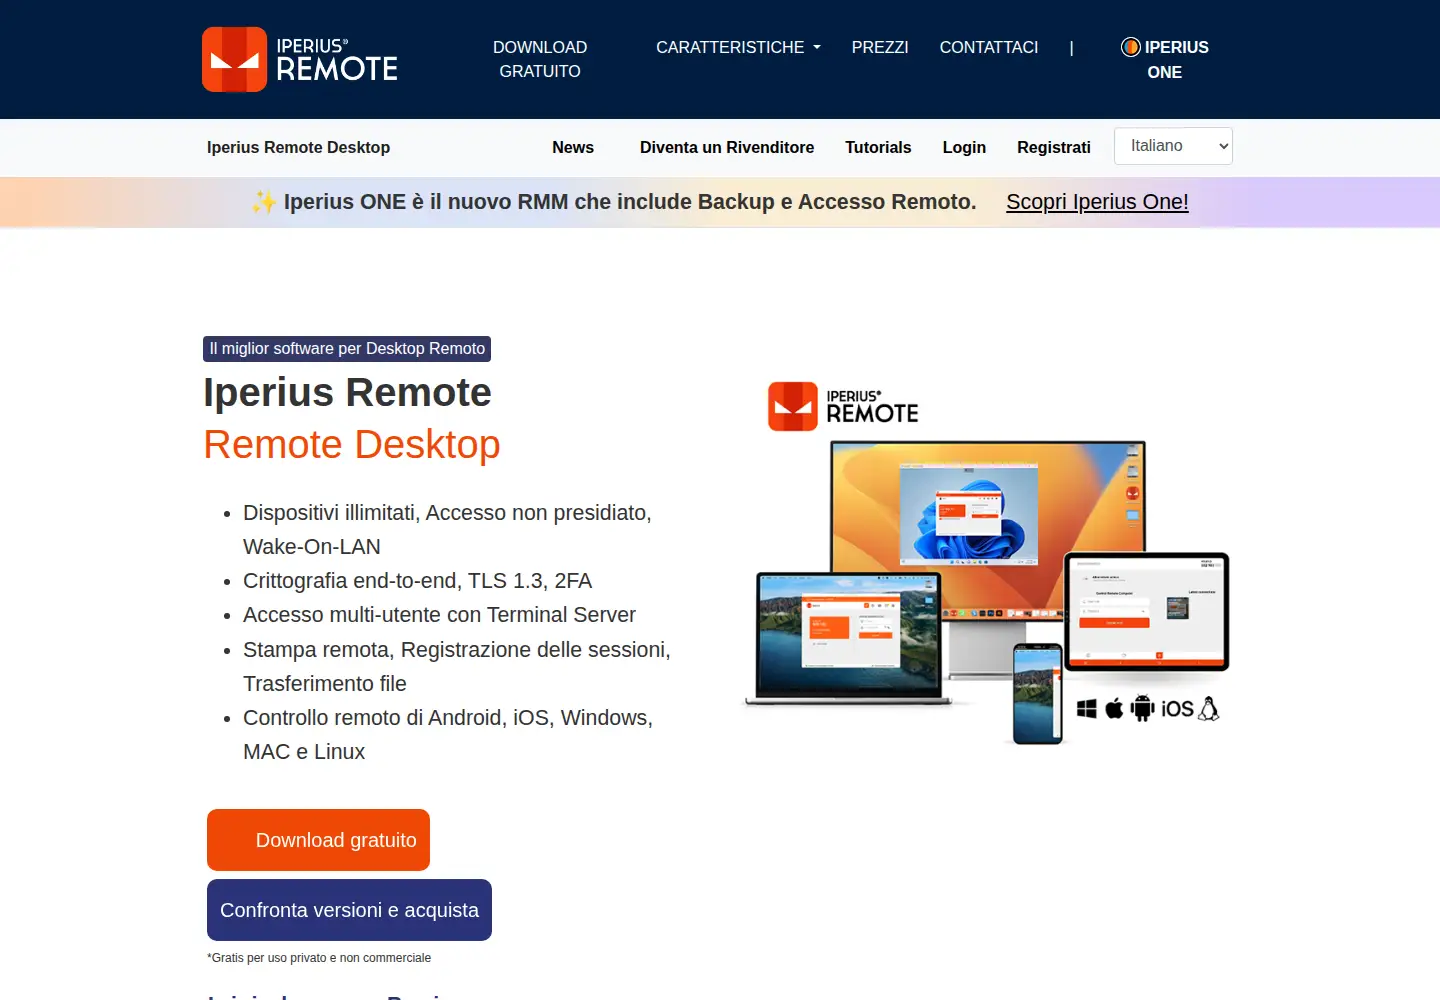This screenshot has width=1440, height=1000.
Task: Open Diventa un Rivenditore link
Action: coord(727,147)
